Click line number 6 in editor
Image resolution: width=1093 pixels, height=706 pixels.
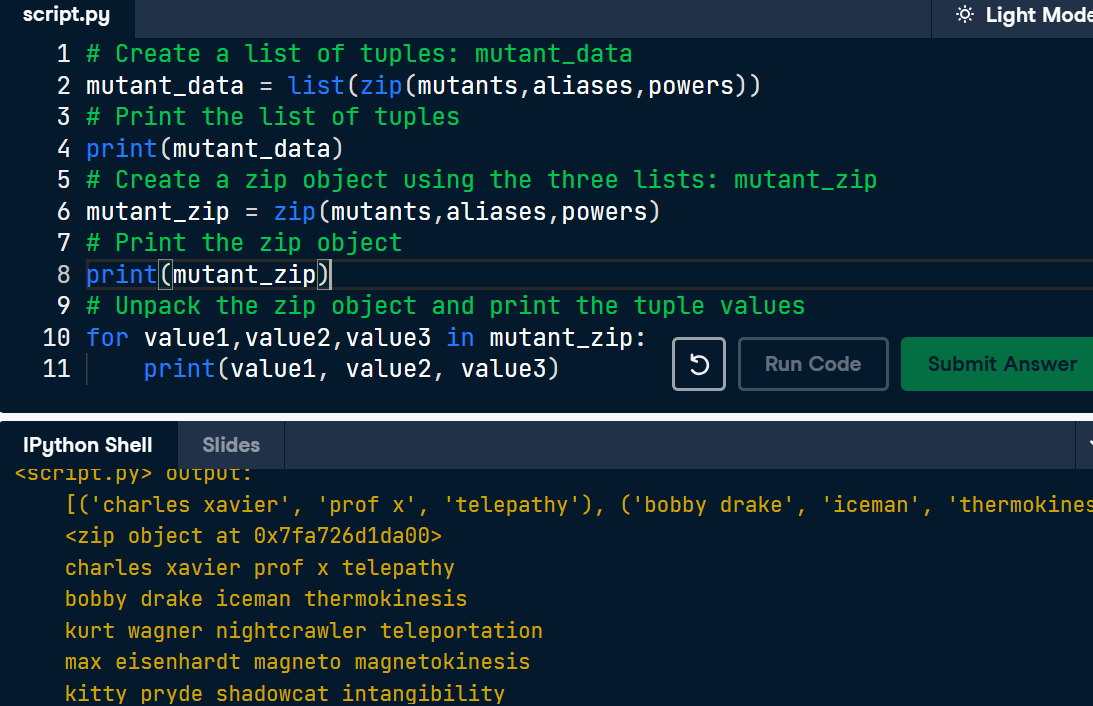click(x=63, y=211)
